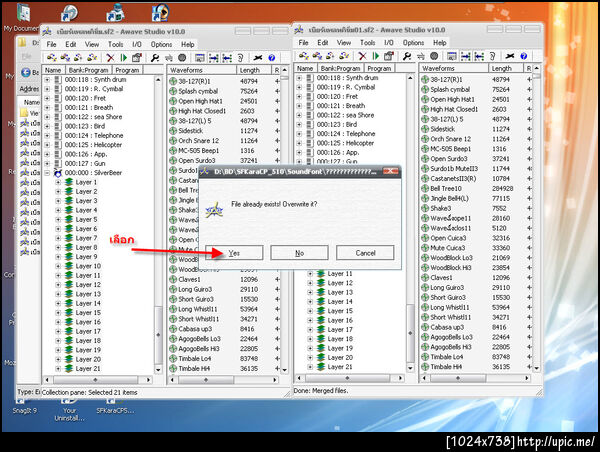
Task: Sort by Waveforms column, left window
Action: point(202,70)
